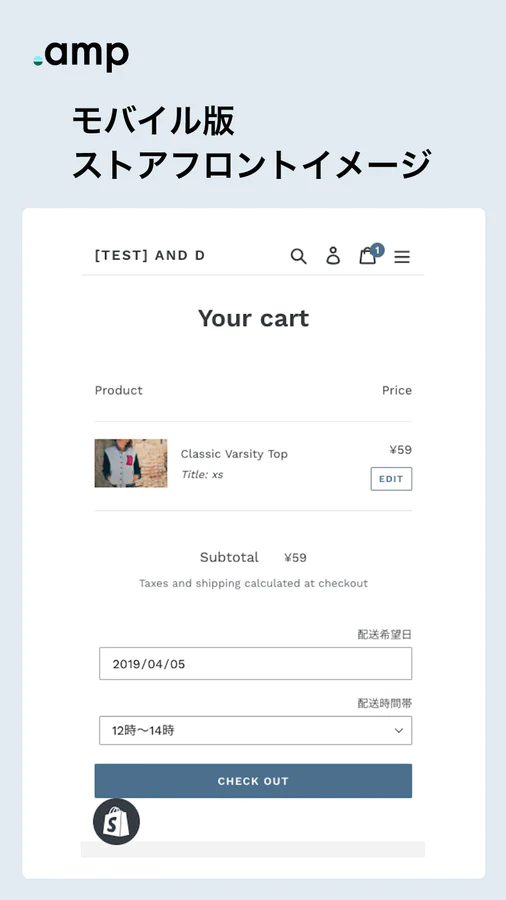
Task: Open the search magnifier icon
Action: point(298,256)
